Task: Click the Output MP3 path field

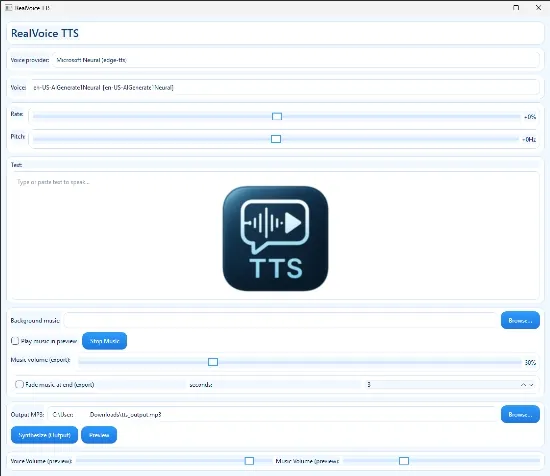Action: click(272, 414)
